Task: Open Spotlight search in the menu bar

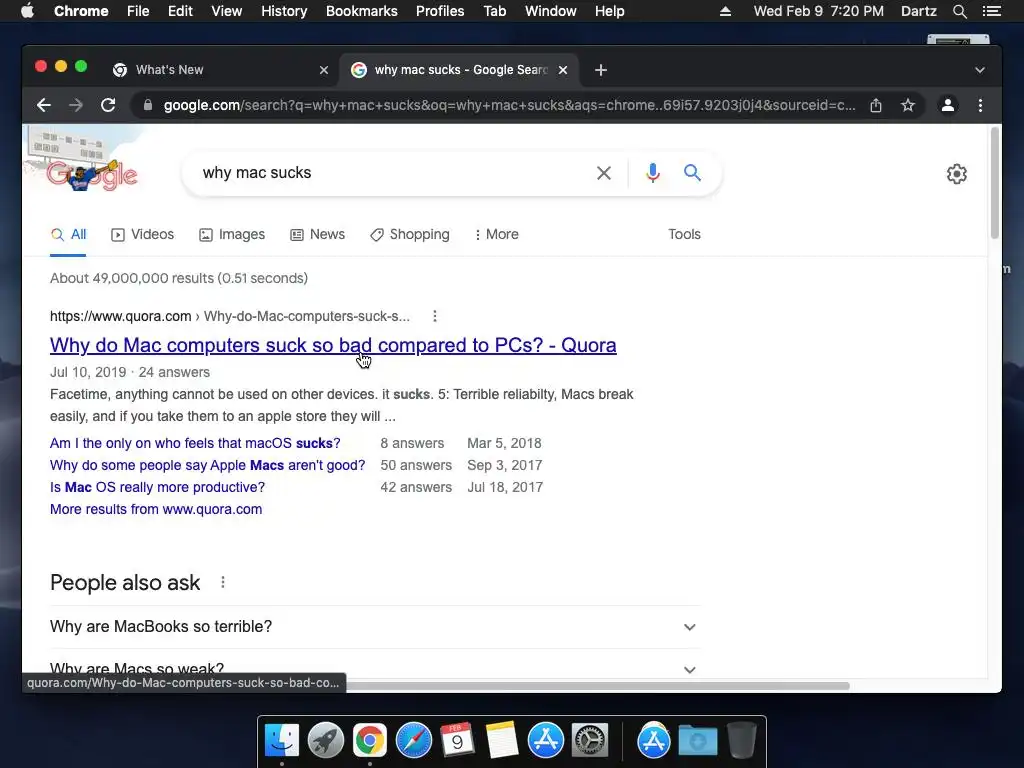Action: coord(959,11)
